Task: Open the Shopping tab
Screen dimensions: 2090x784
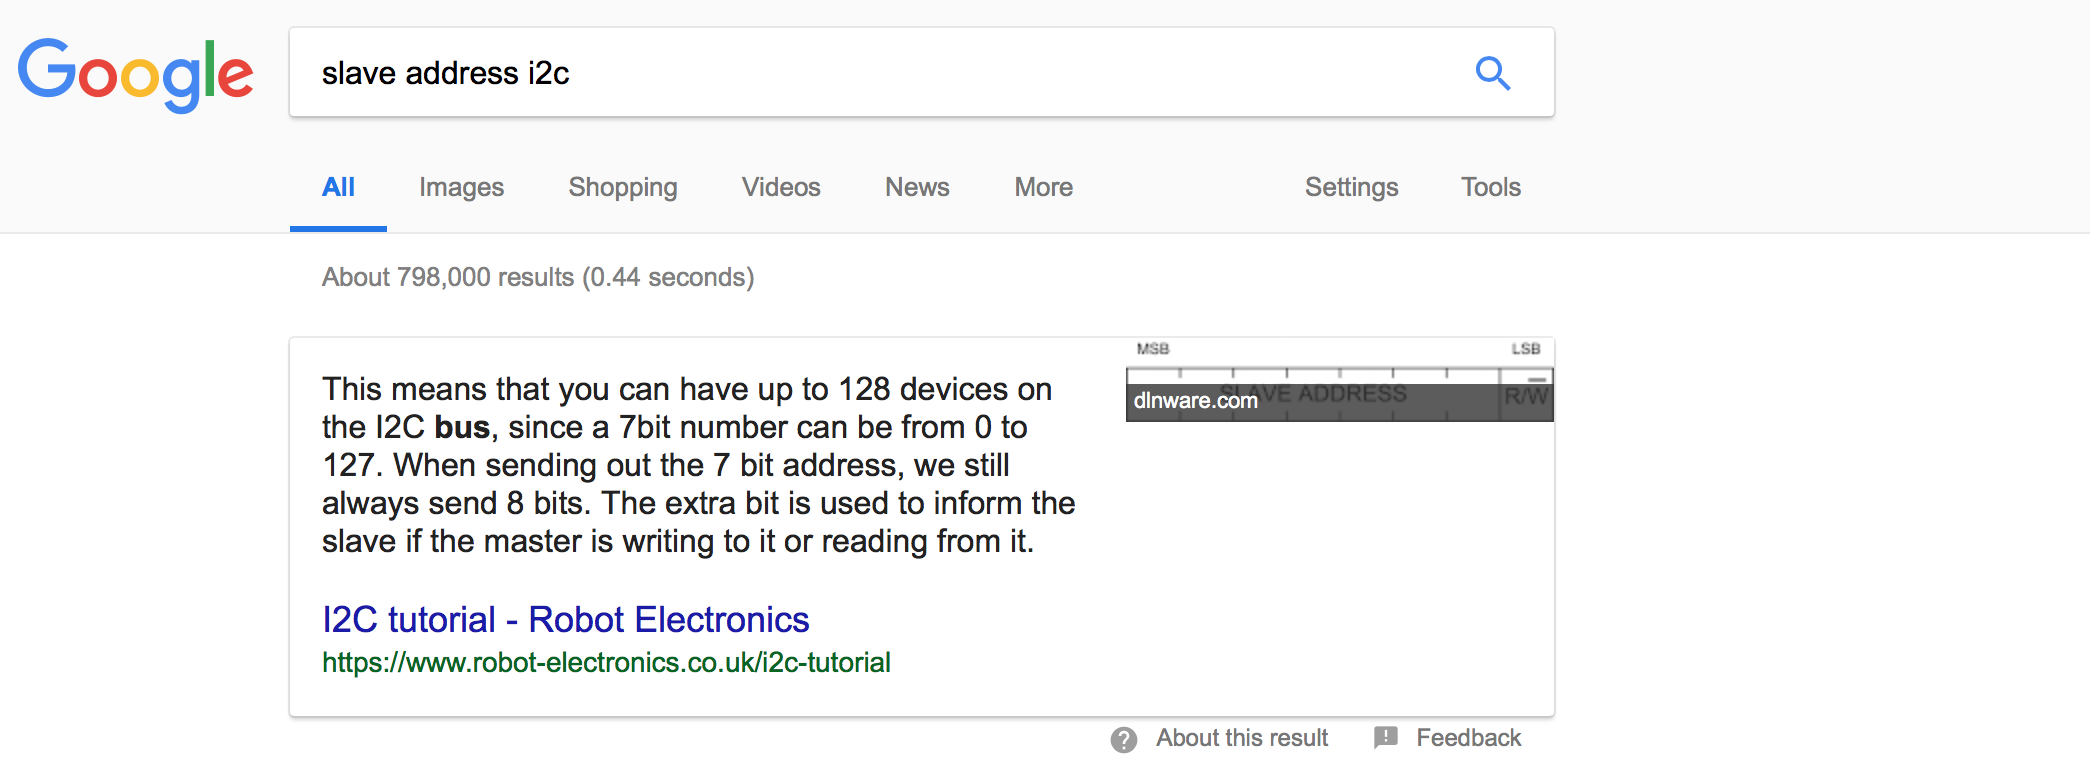Action: [623, 187]
